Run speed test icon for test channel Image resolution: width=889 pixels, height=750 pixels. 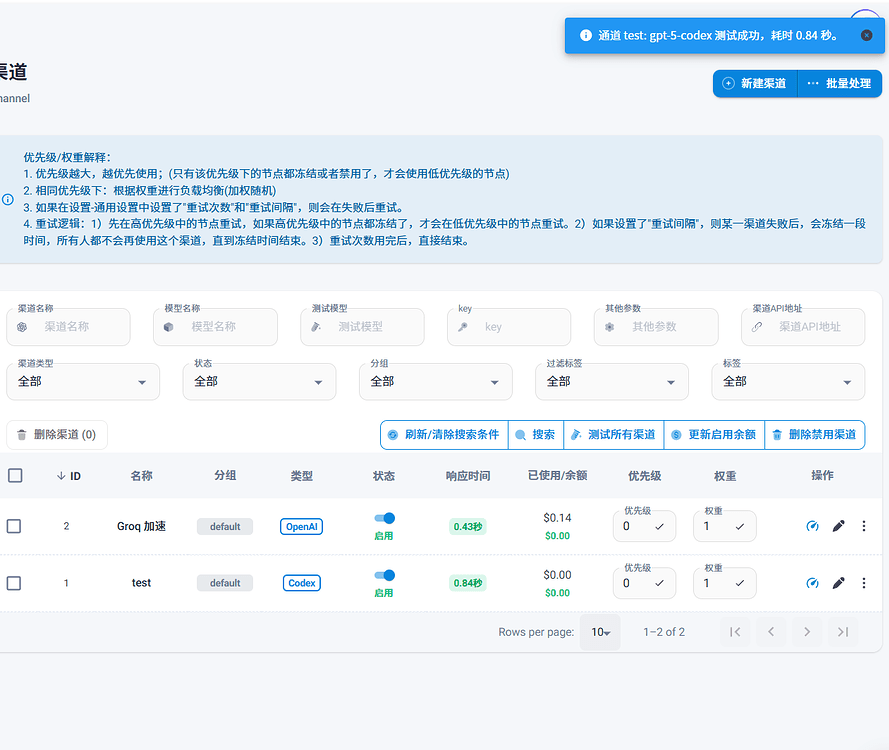click(812, 583)
